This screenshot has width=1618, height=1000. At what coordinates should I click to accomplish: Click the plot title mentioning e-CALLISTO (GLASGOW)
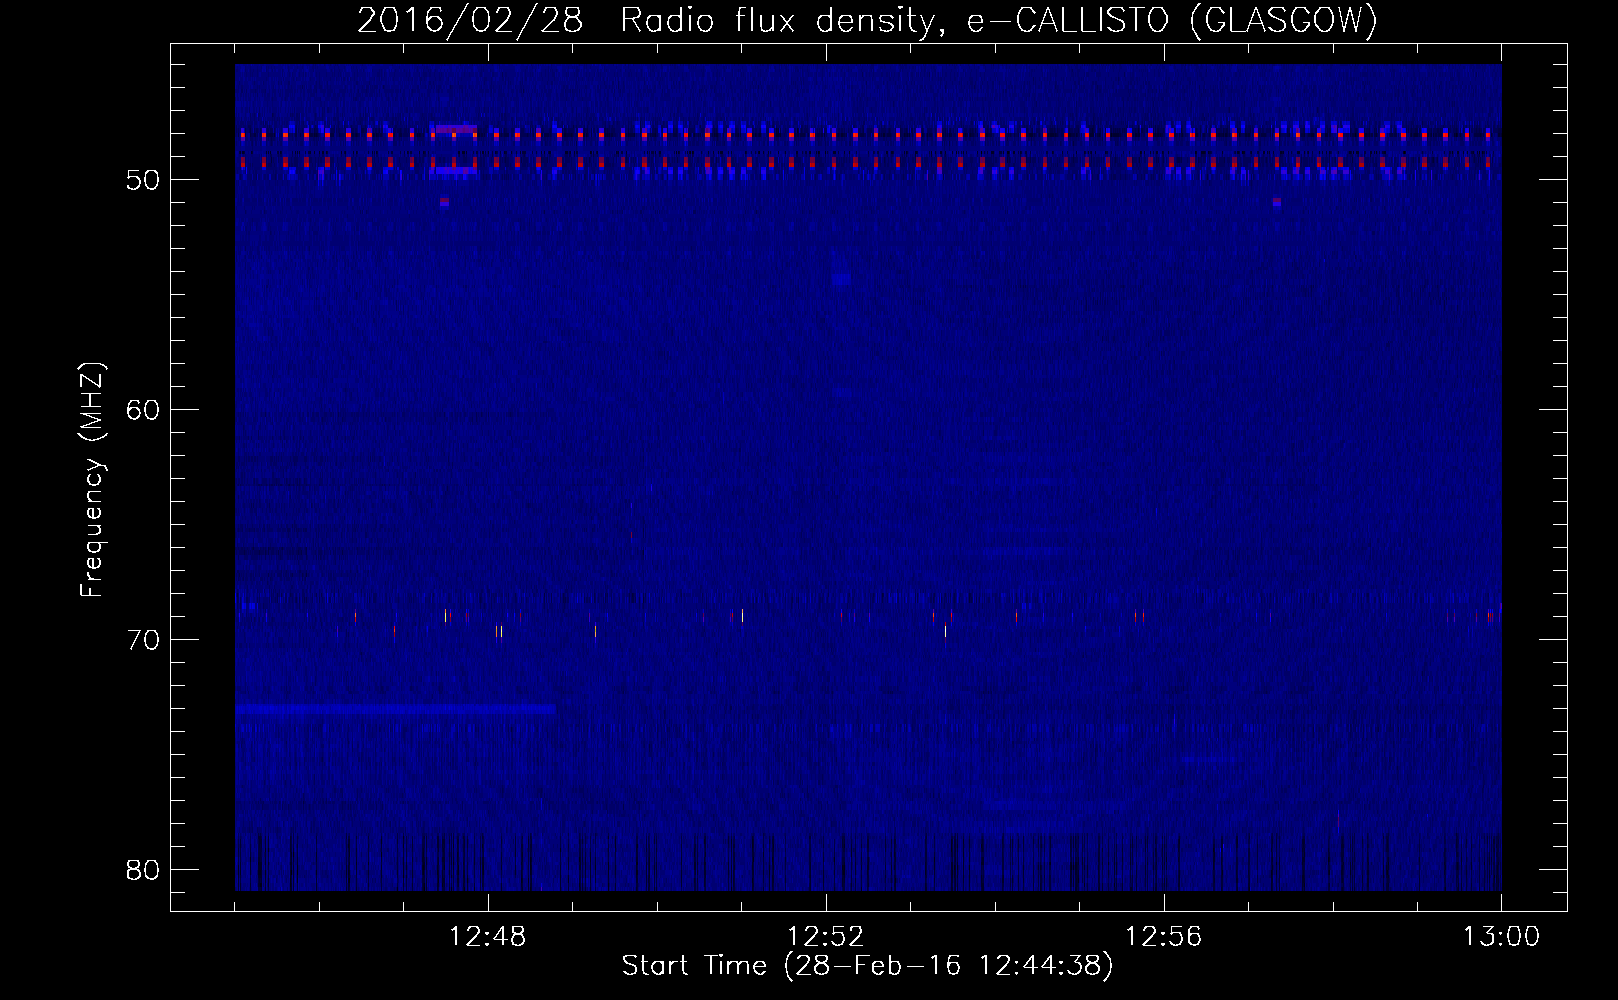coord(867,20)
